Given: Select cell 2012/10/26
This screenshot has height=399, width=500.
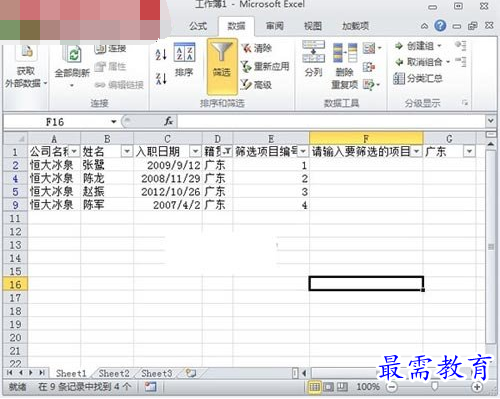Looking at the screenshot, I should (x=168, y=192).
